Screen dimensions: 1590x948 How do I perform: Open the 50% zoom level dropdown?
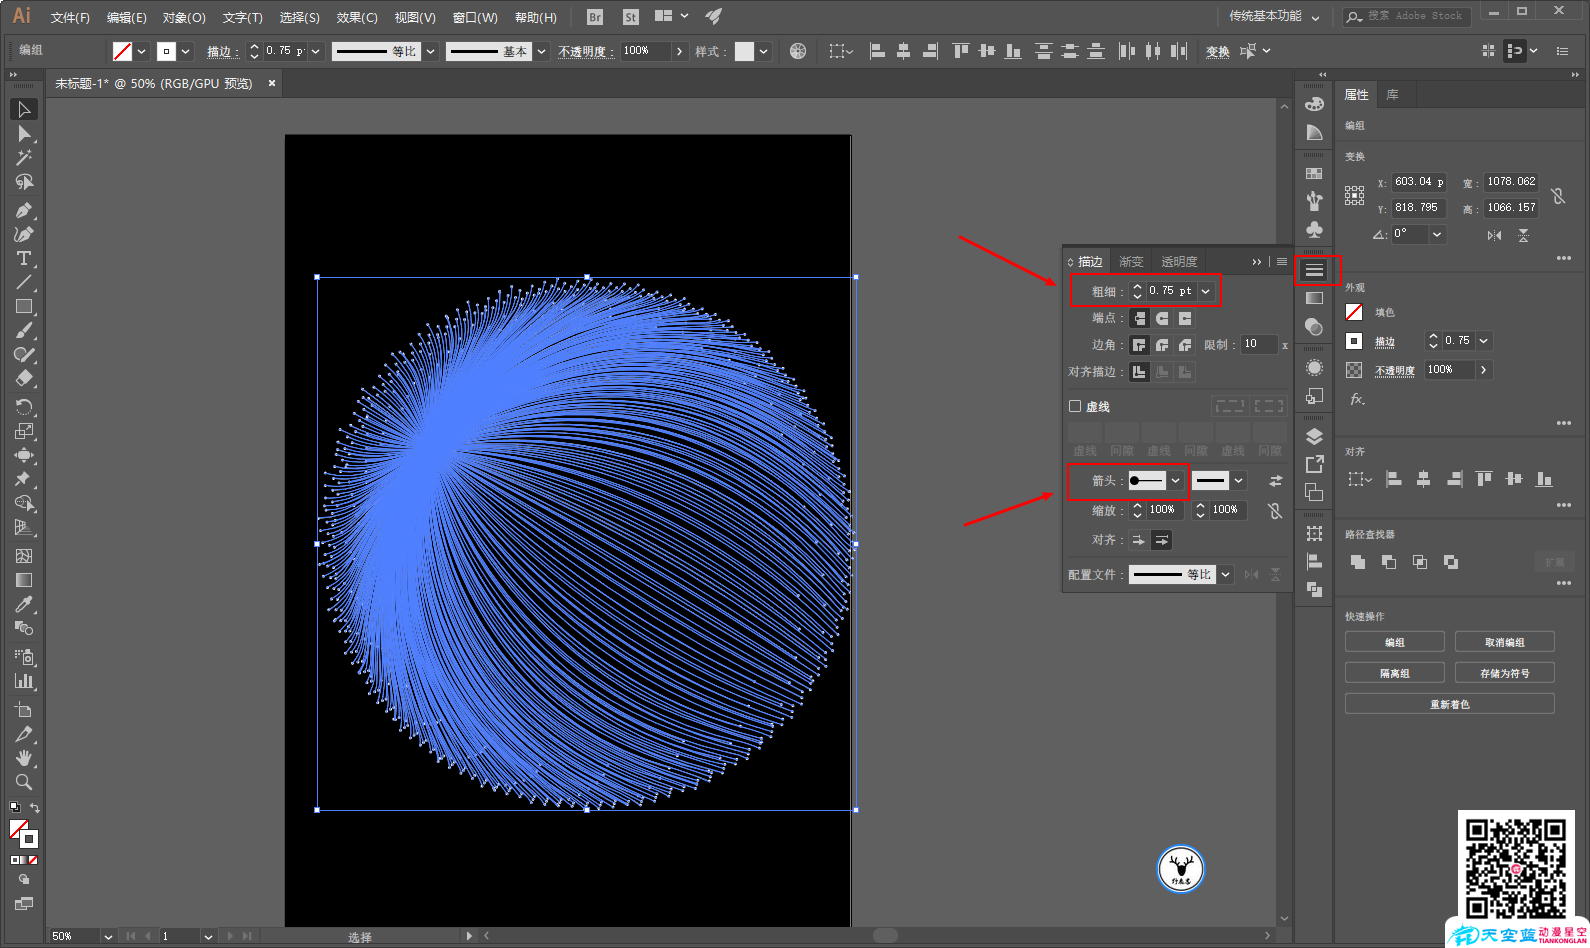click(x=107, y=937)
